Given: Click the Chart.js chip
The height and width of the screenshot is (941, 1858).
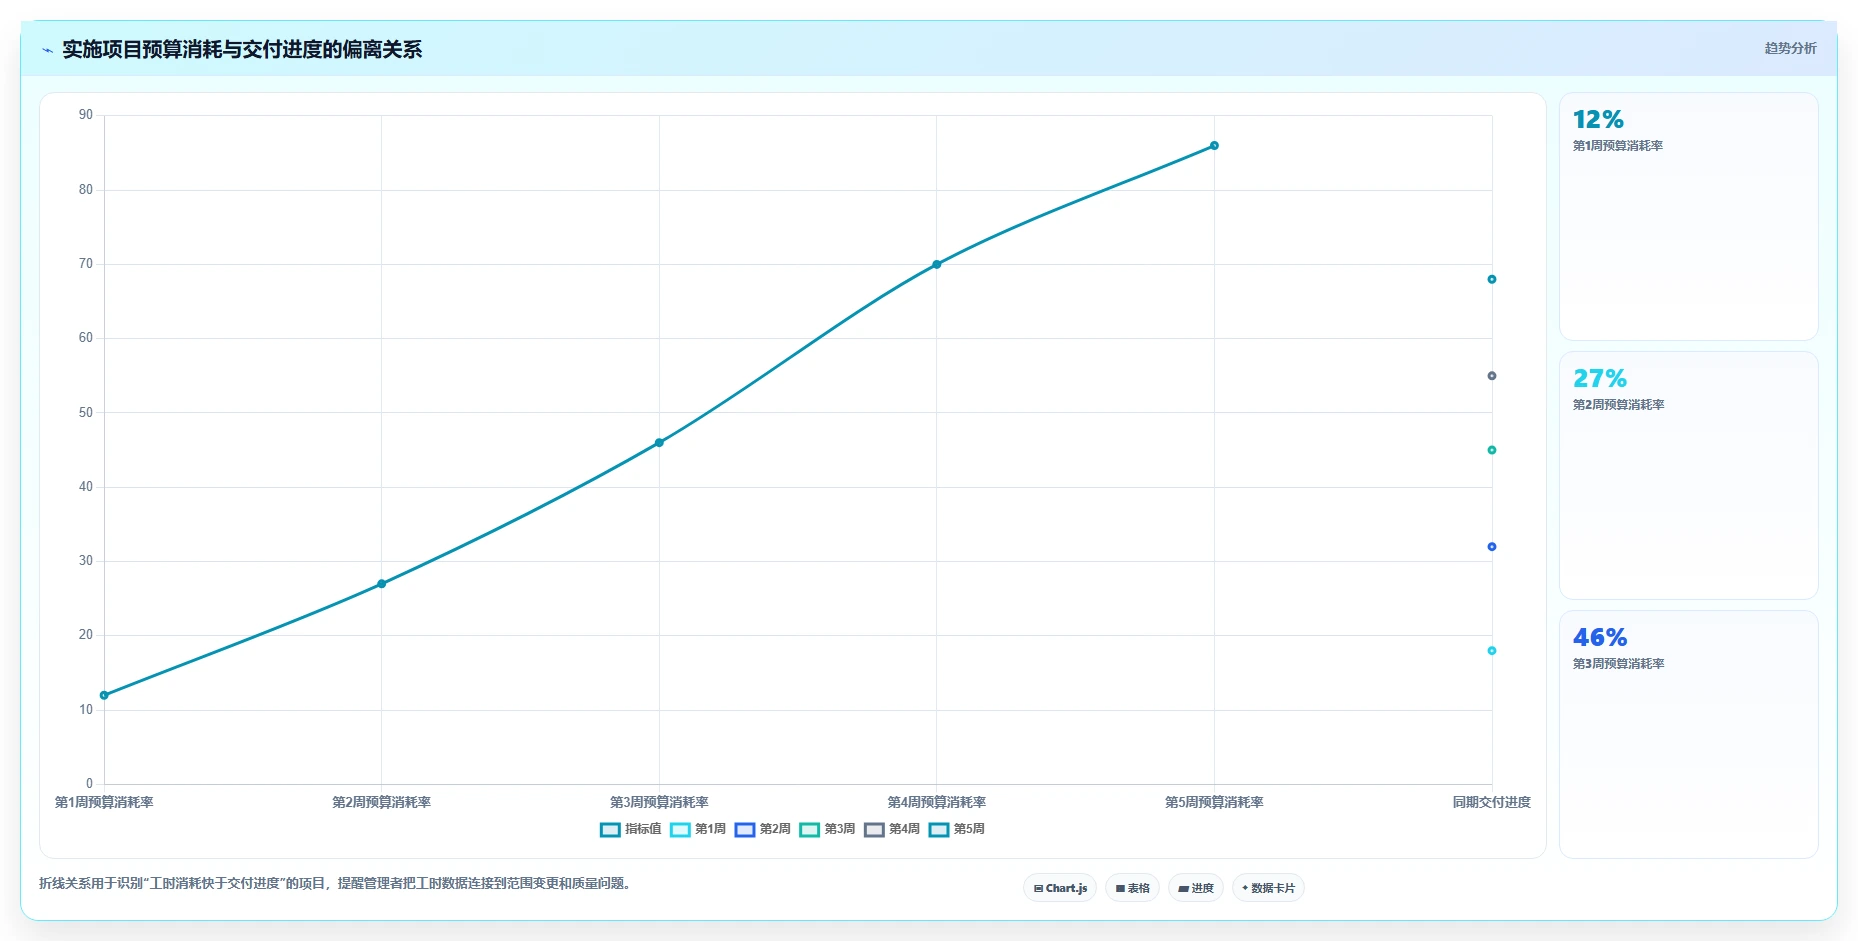Looking at the screenshot, I should (x=1060, y=888).
